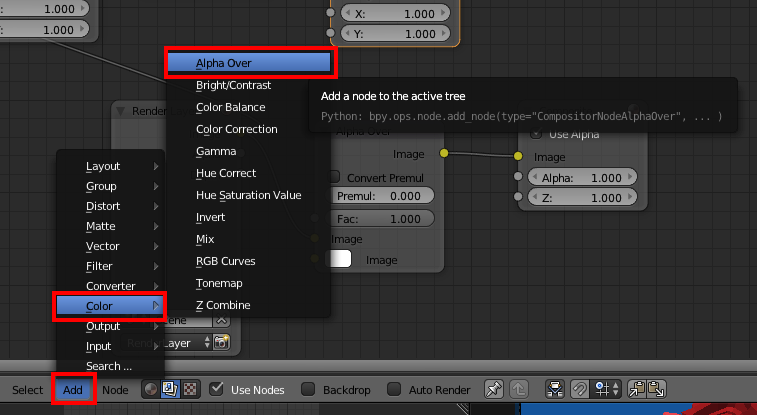Click the render camera icon beside the RenderLayer selector
The image size is (757, 415).
click(x=222, y=343)
